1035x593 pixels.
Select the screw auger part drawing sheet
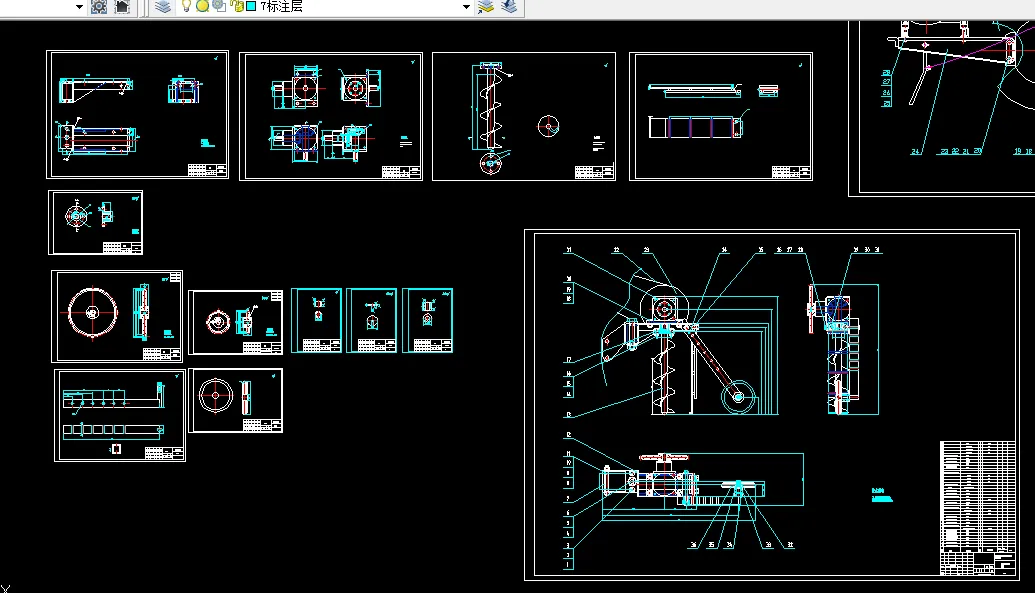[x=523, y=116]
